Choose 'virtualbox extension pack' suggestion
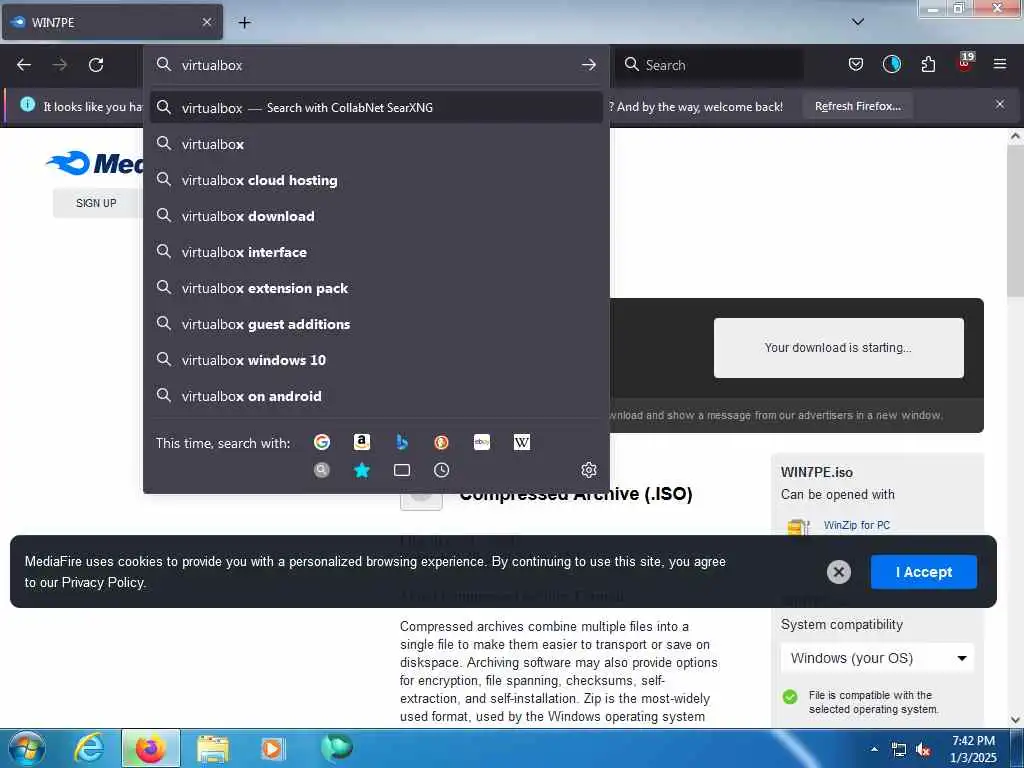Viewport: 1024px width, 768px height. 376,287
